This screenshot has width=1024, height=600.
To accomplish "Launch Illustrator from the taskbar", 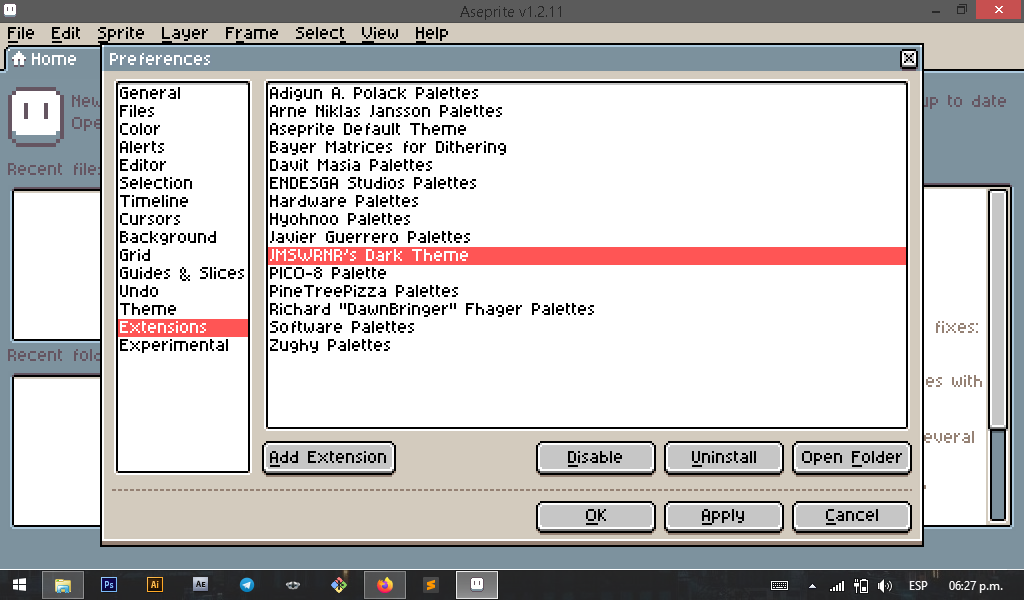I will pyautogui.click(x=154, y=585).
